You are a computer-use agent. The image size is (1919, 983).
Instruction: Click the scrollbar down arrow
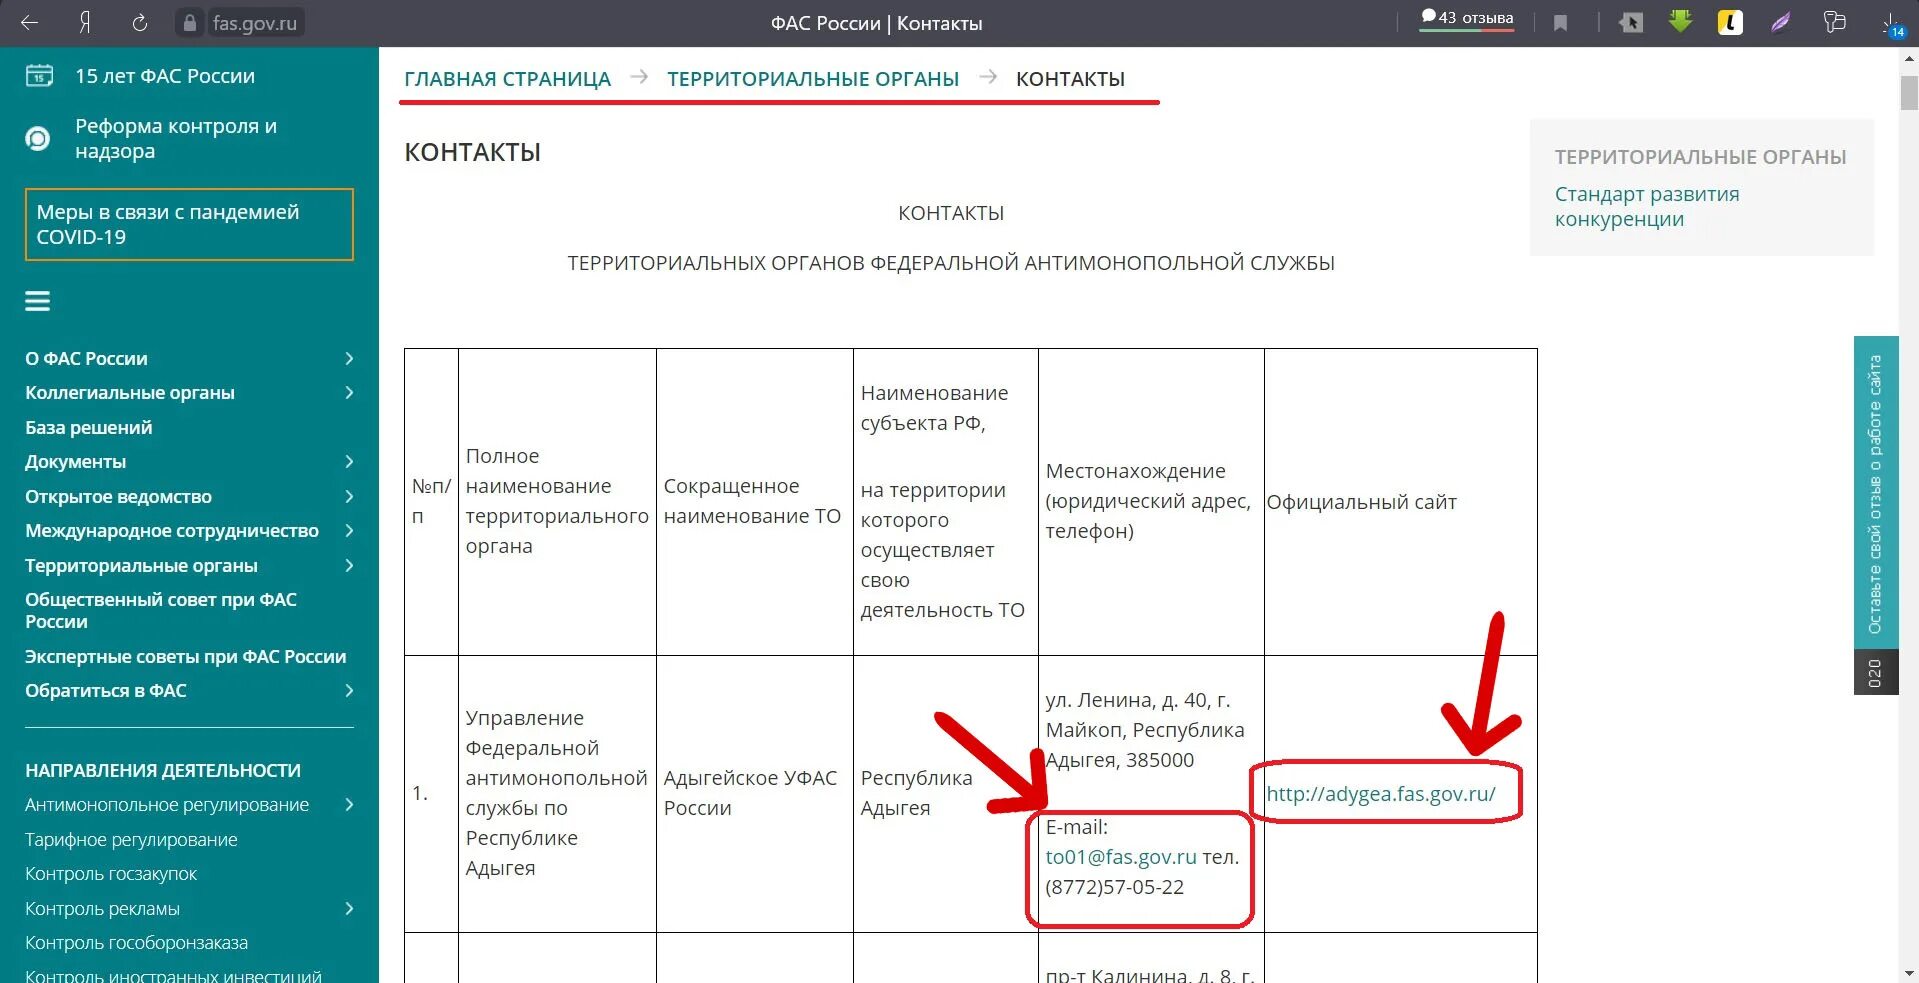pos(1909,973)
